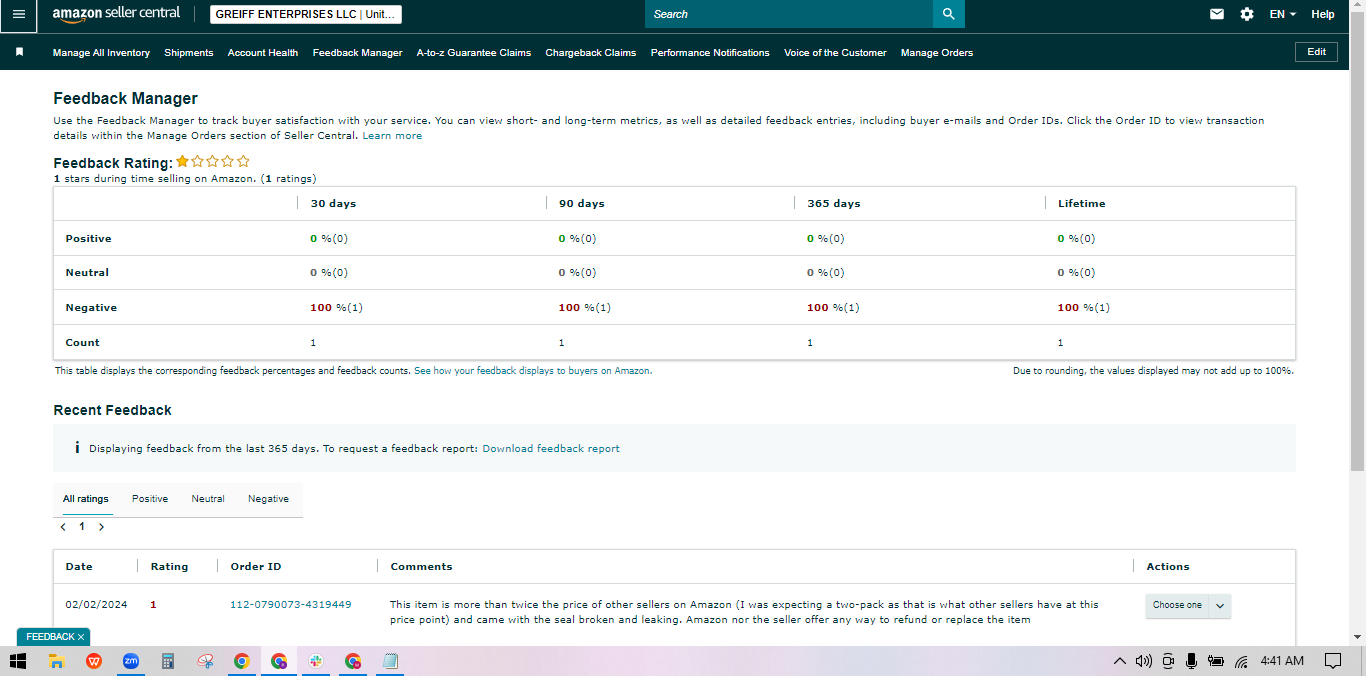
Task: Click the microphone tray icon
Action: pos(1191,661)
